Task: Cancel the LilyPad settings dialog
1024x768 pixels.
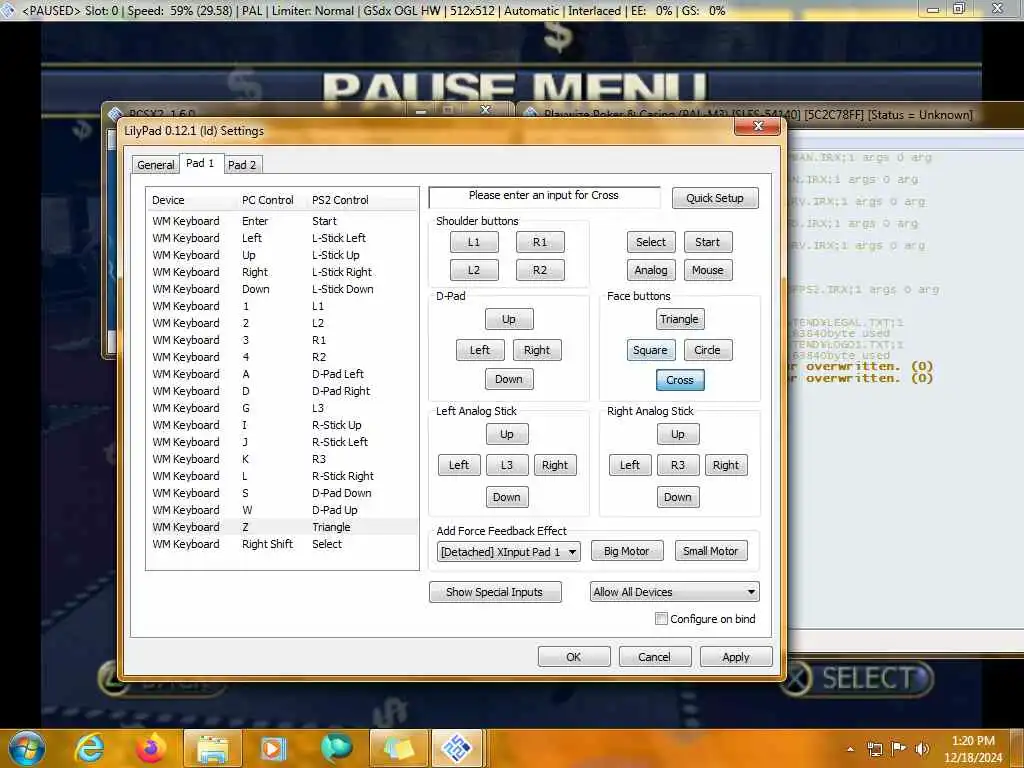Action: (x=655, y=657)
